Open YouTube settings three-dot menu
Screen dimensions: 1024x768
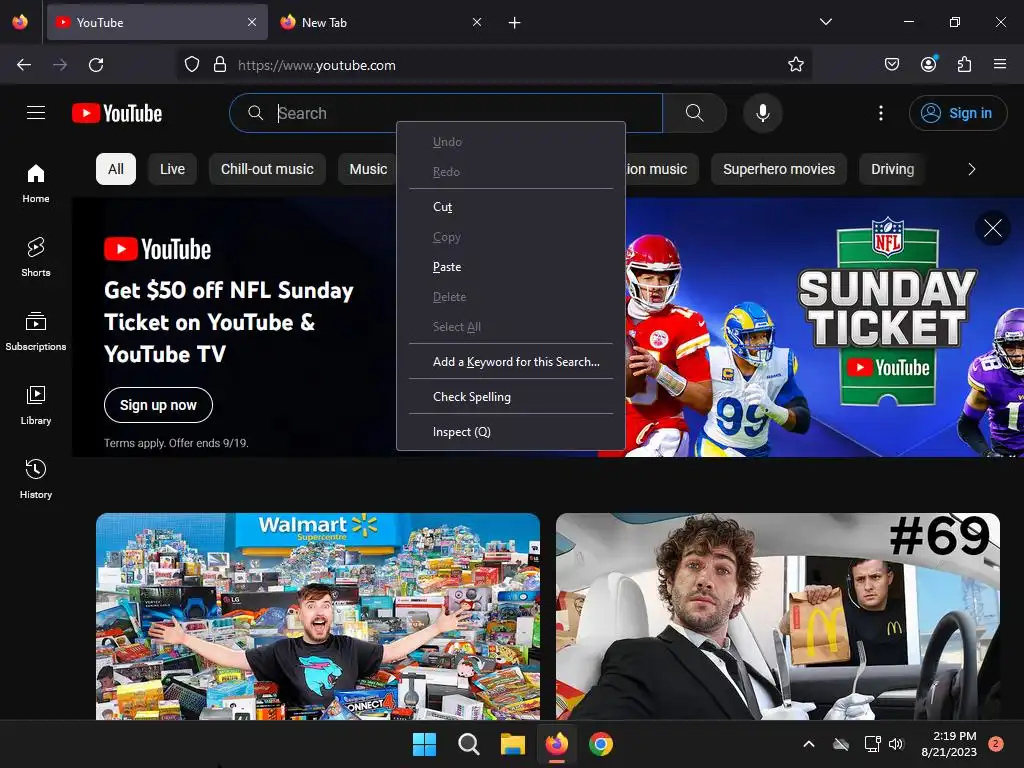coord(880,113)
